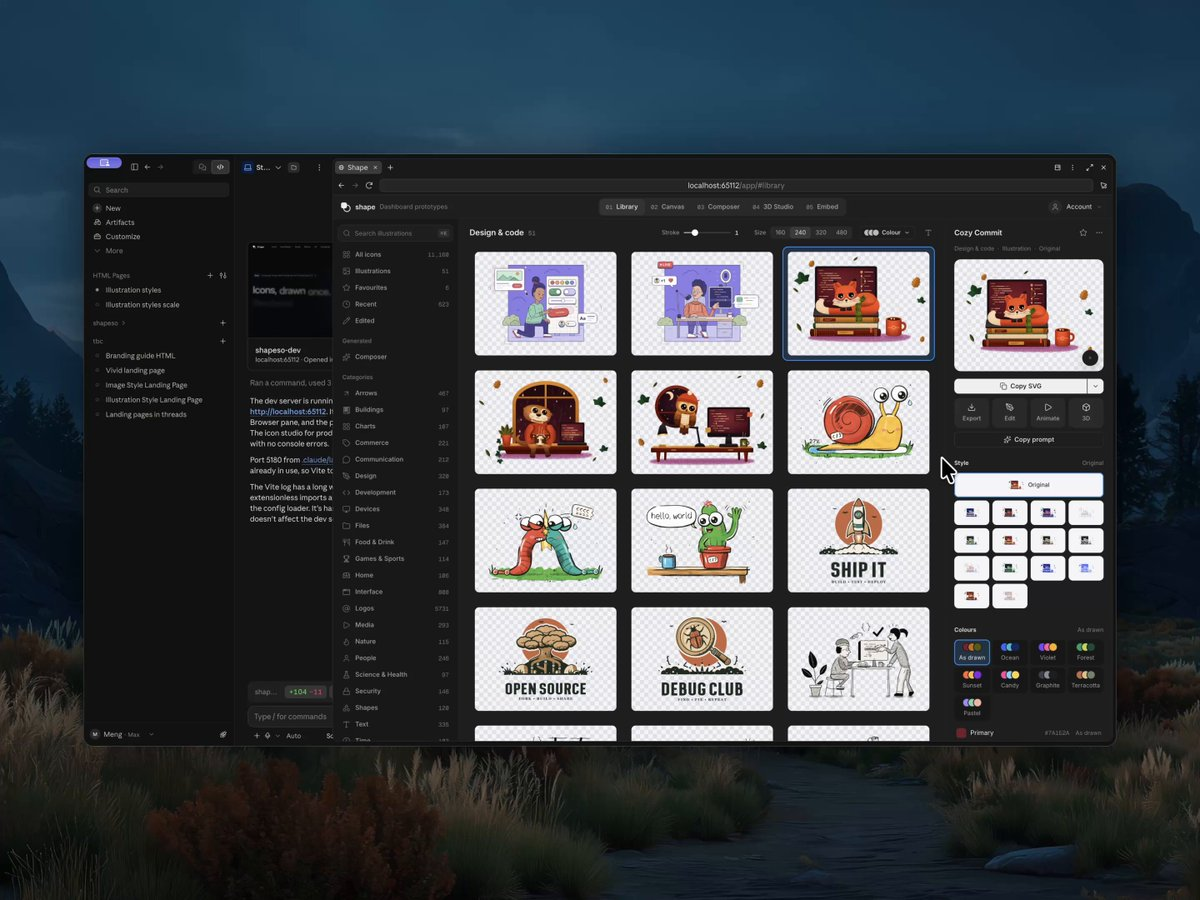Reload the page in the browser pane

(x=369, y=185)
